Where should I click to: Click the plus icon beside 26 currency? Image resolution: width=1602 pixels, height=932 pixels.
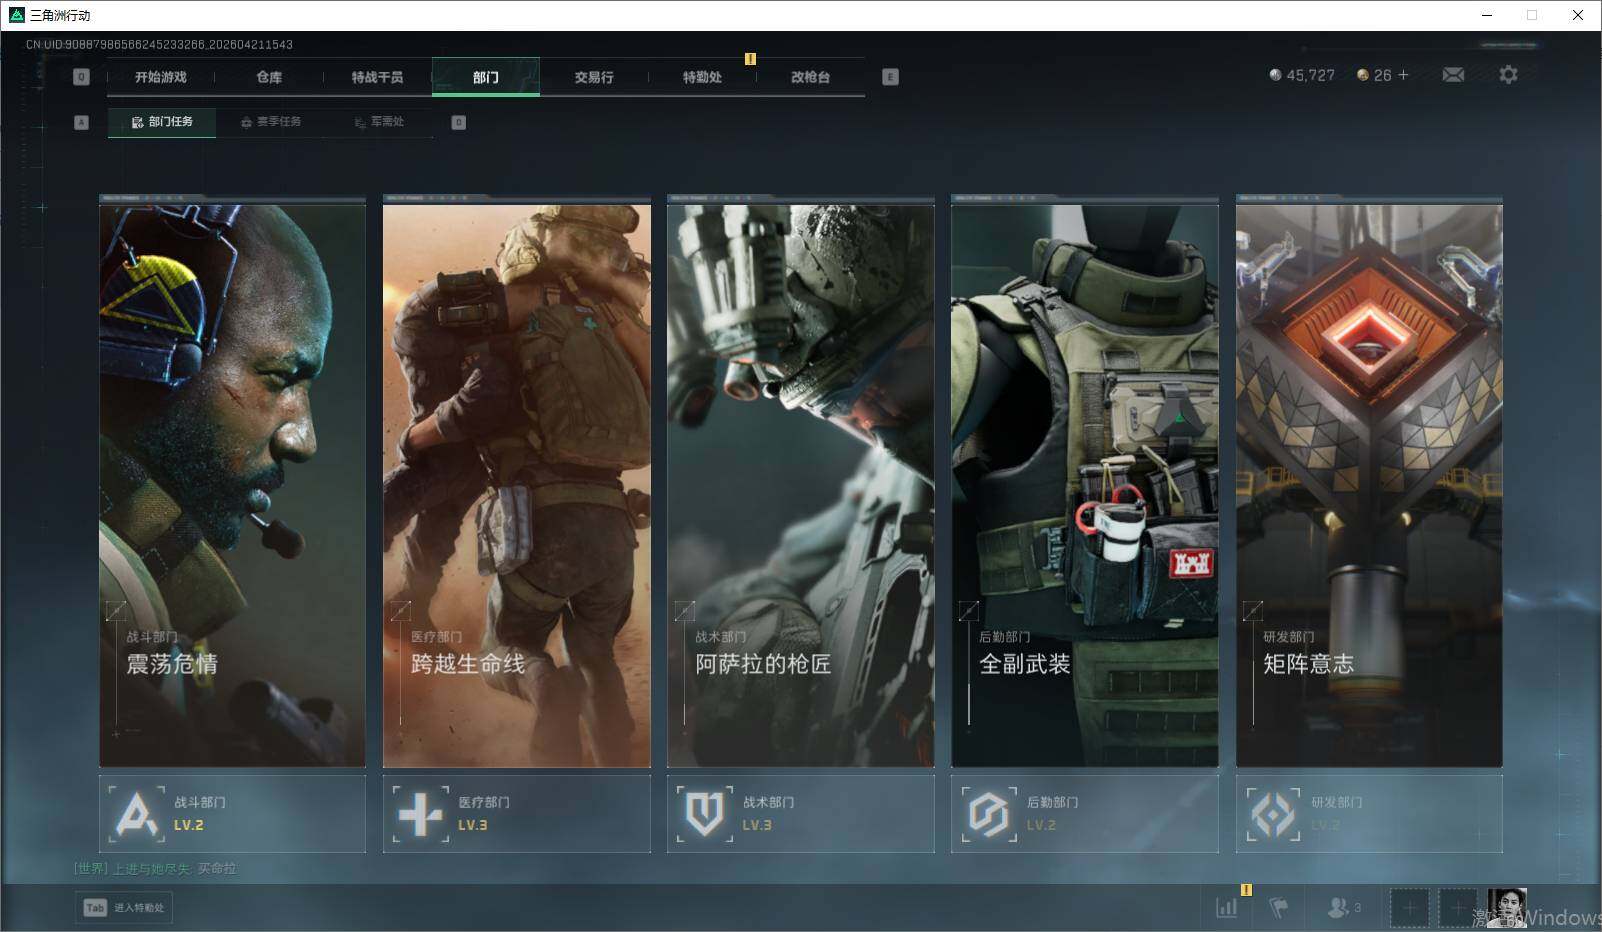1403,75
